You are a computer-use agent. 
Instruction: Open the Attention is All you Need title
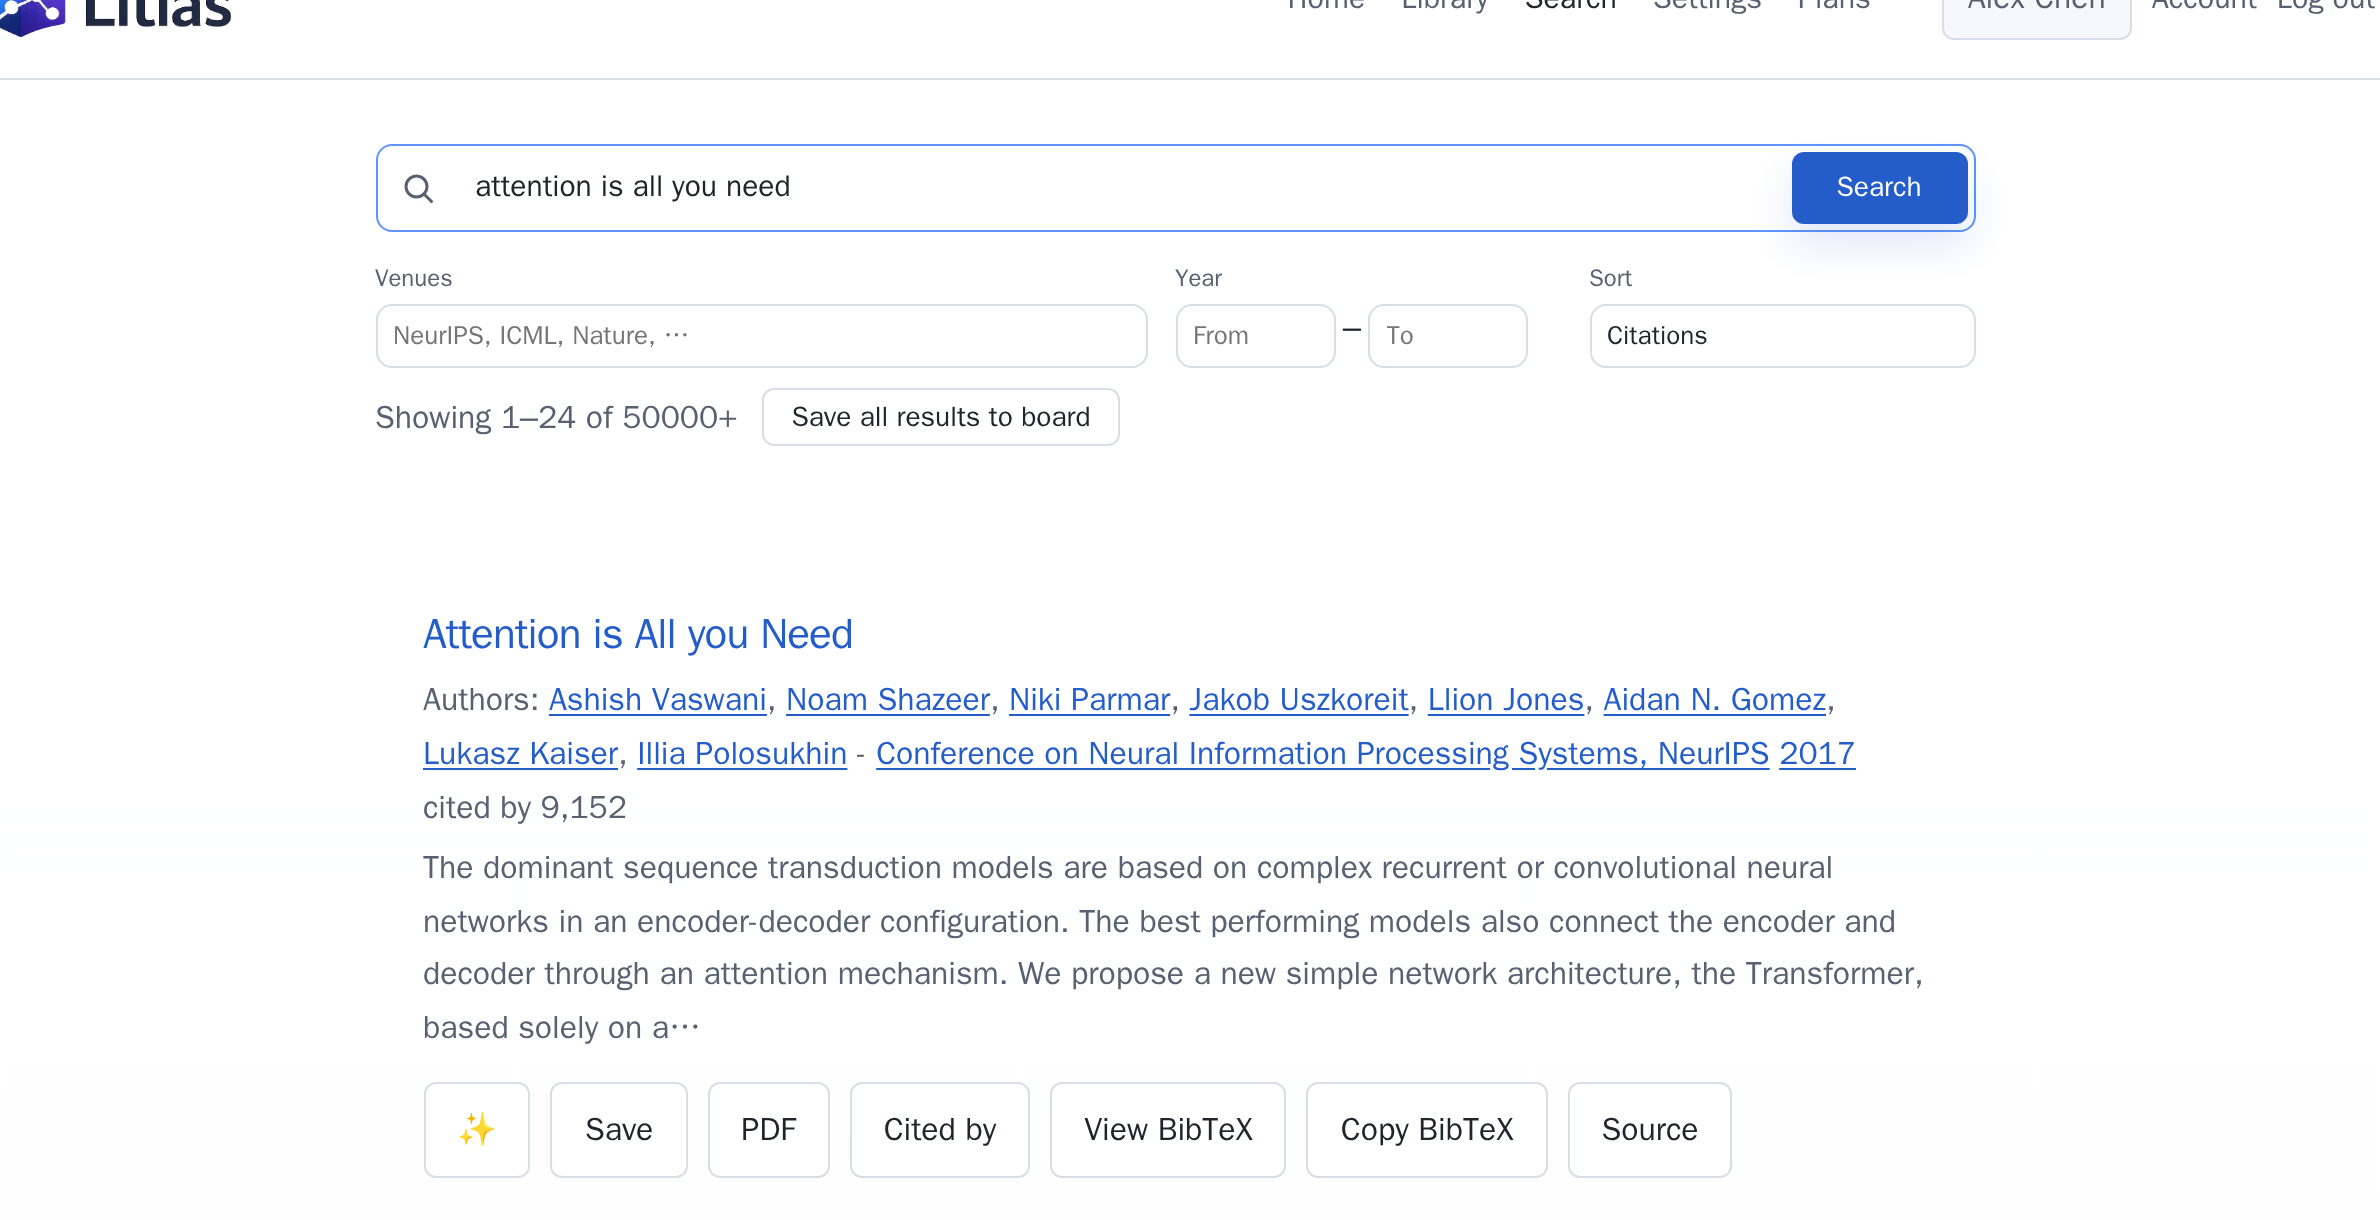[x=637, y=634]
